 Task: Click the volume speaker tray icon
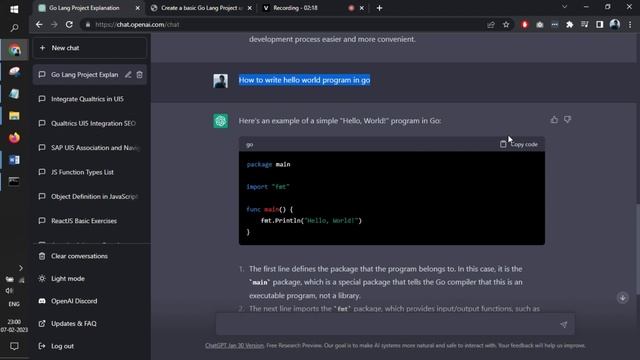pos(9,291)
